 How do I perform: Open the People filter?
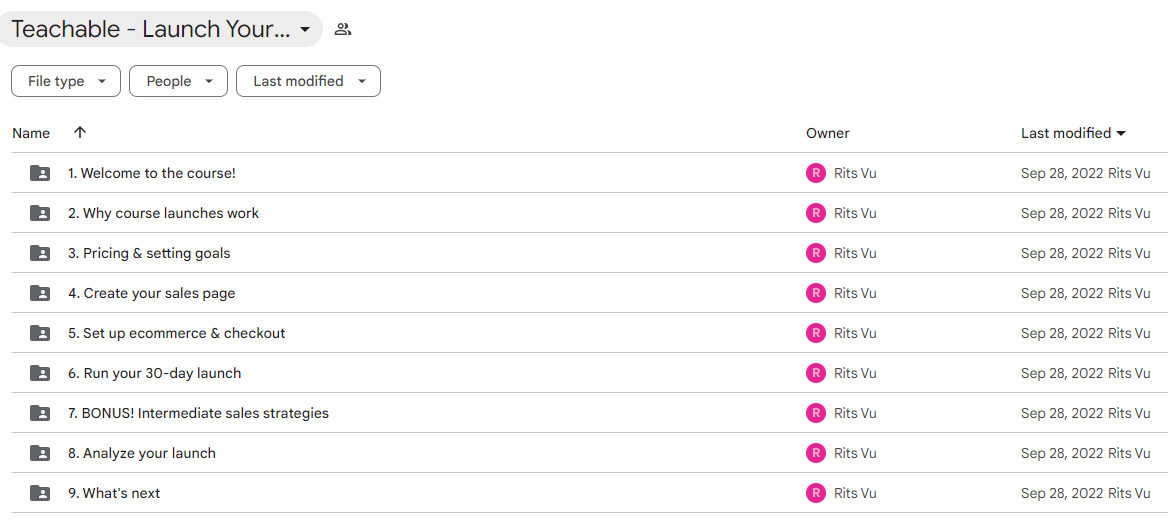(x=178, y=81)
